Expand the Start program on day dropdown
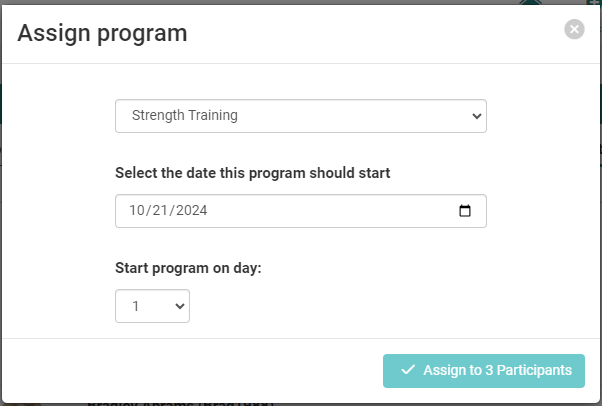The height and width of the screenshot is (406, 602). (x=152, y=306)
